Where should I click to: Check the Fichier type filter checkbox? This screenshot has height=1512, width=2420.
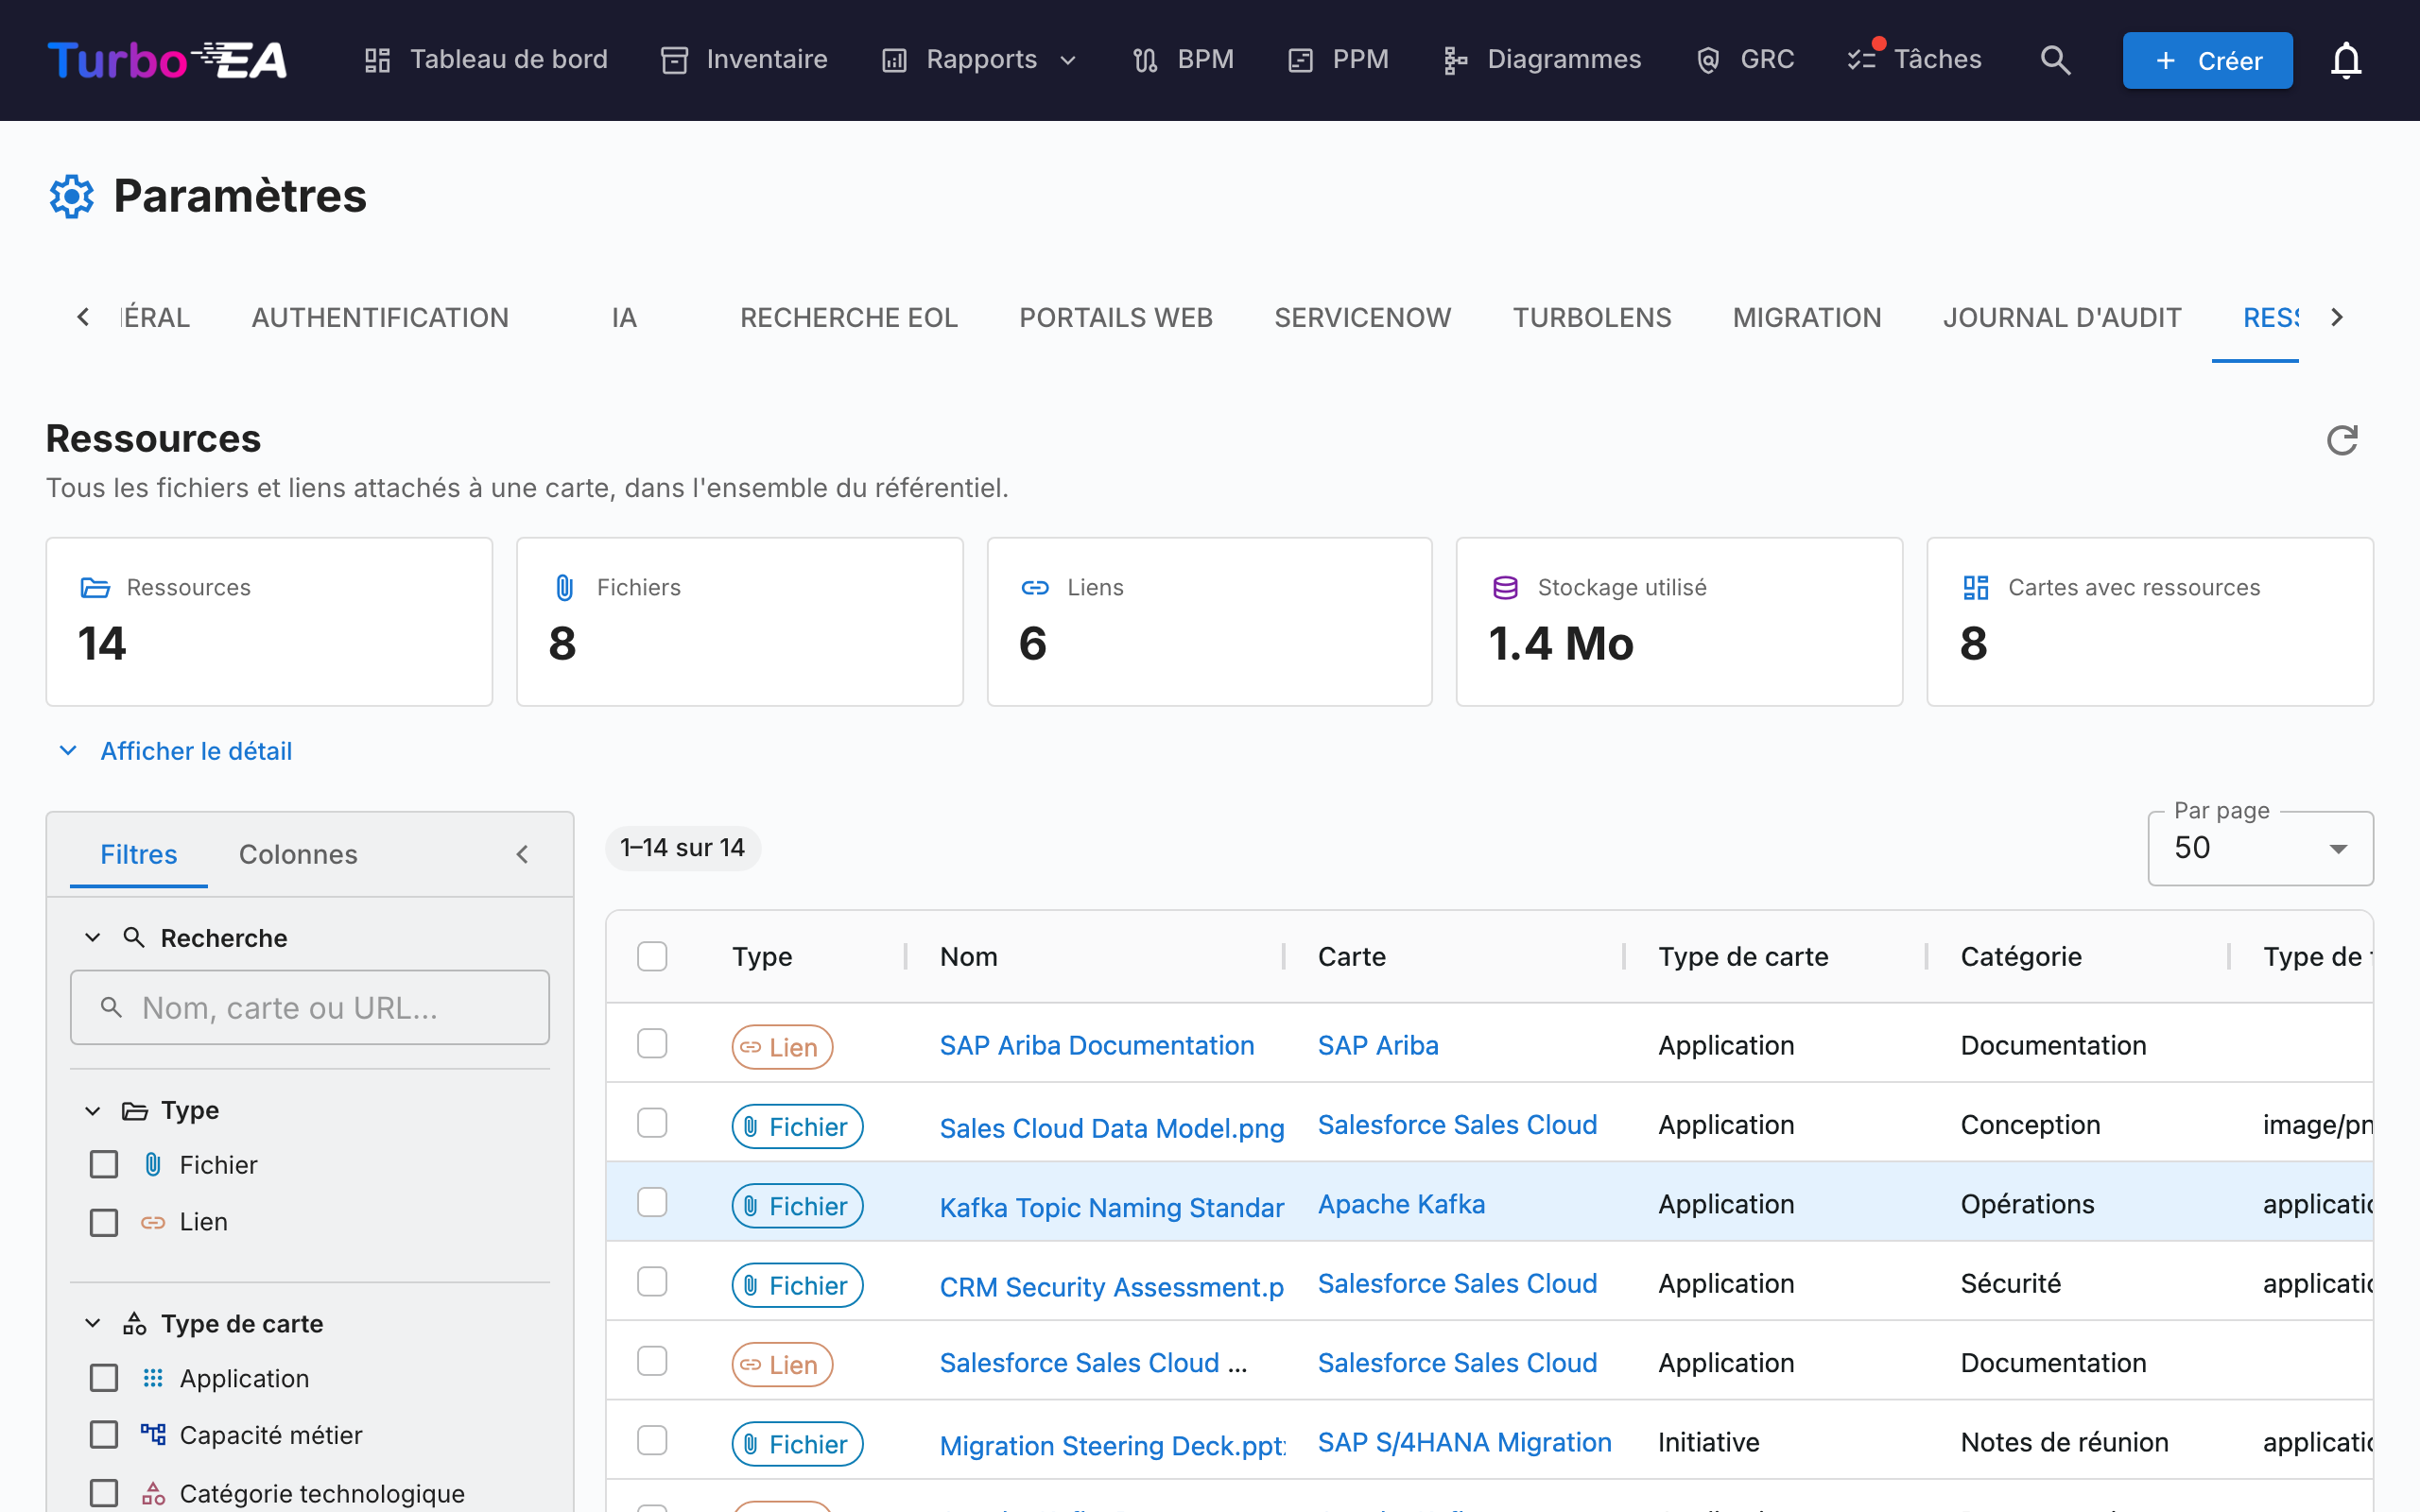[104, 1164]
